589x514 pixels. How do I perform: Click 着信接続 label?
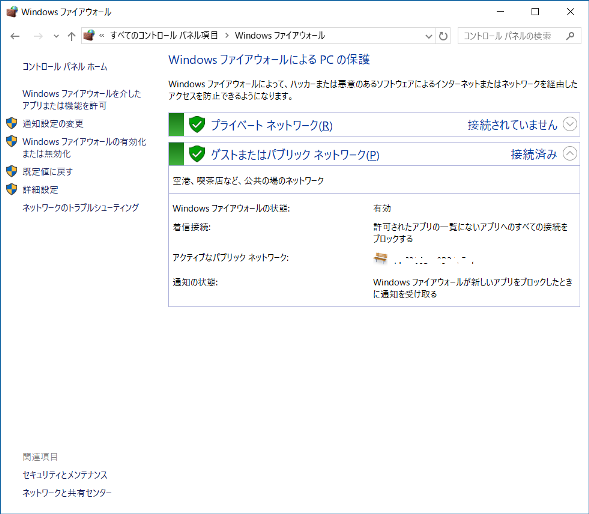(x=192, y=227)
